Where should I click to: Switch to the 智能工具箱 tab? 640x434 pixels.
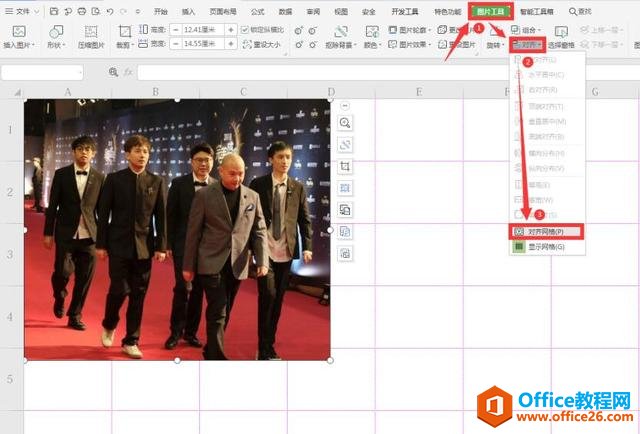click(536, 12)
